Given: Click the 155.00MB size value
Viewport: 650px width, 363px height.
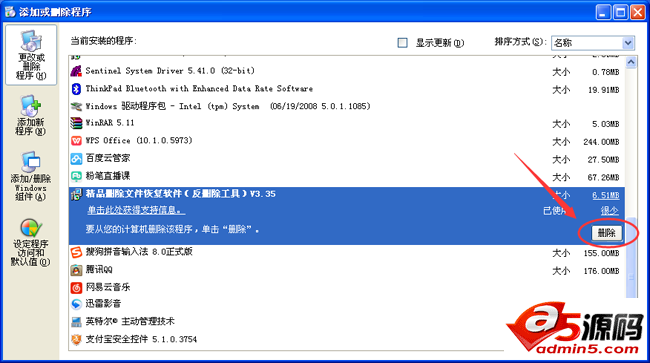Looking at the screenshot, I should pos(601,253).
